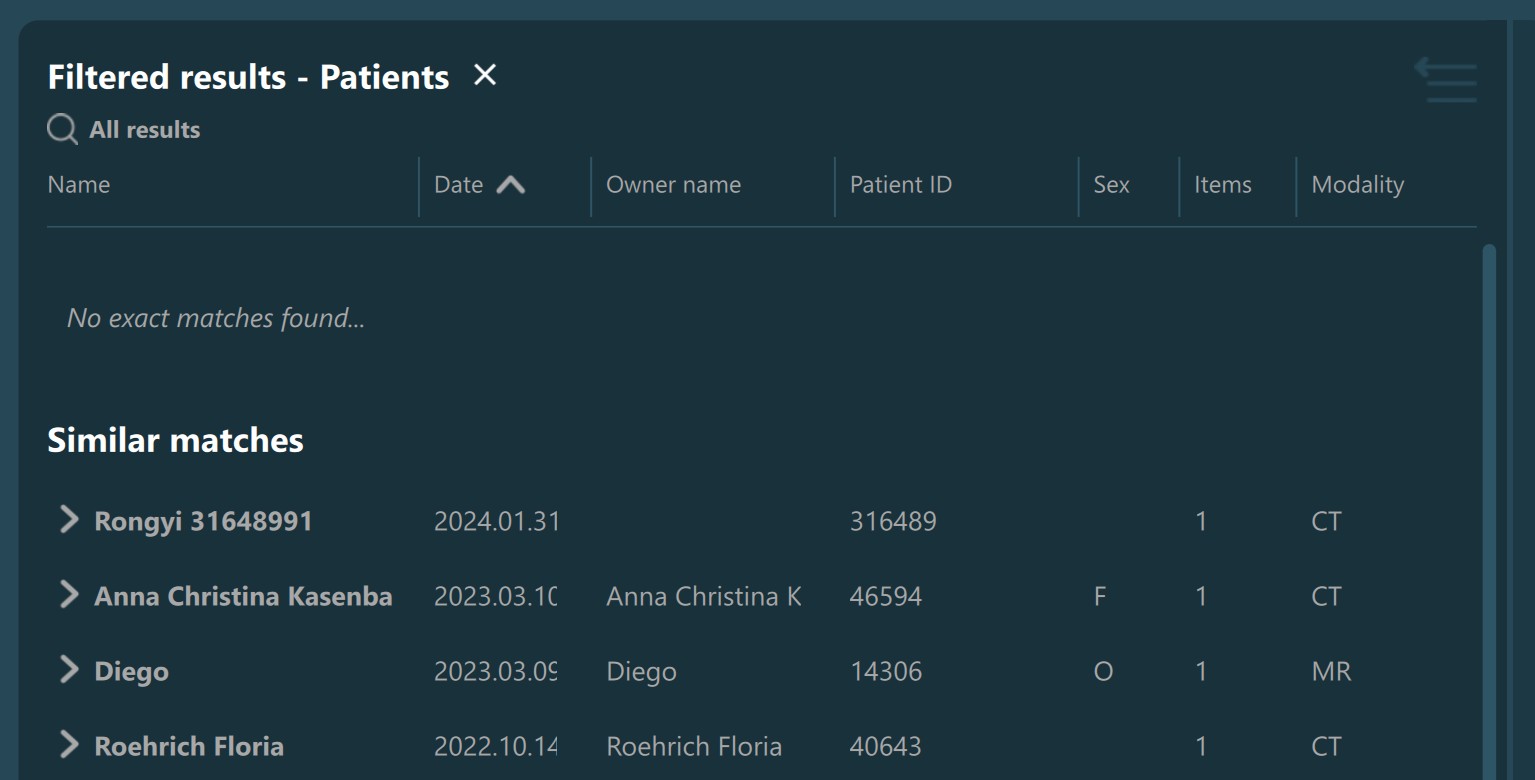Sort by the Patient ID column header
Image resolution: width=1535 pixels, height=780 pixels.
(x=900, y=185)
